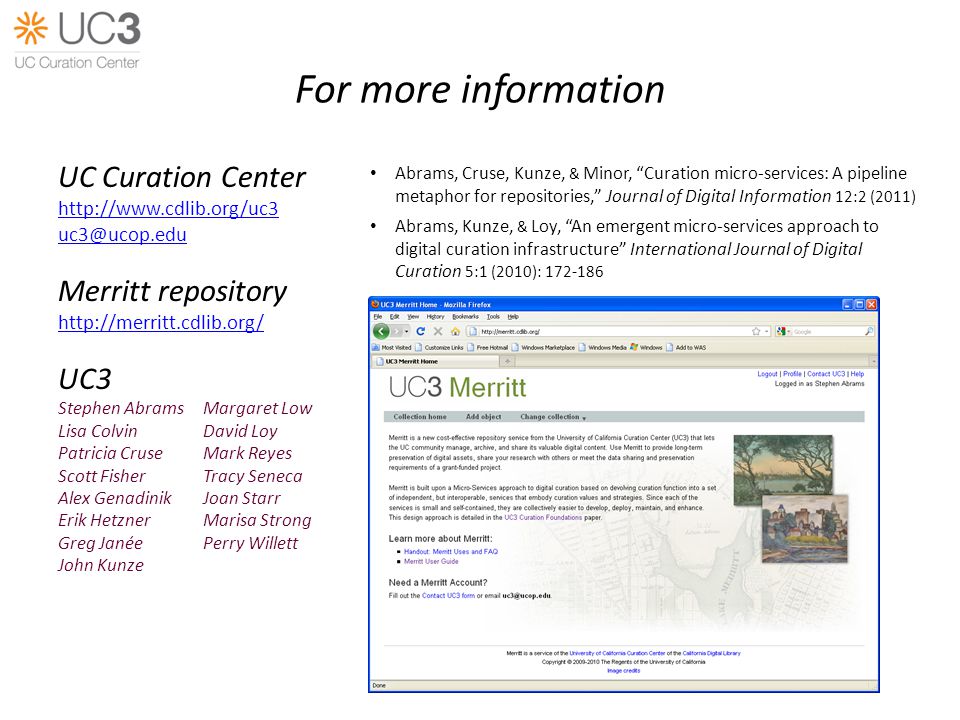Click "Done" in browser status bar

pyautogui.click(x=379, y=686)
